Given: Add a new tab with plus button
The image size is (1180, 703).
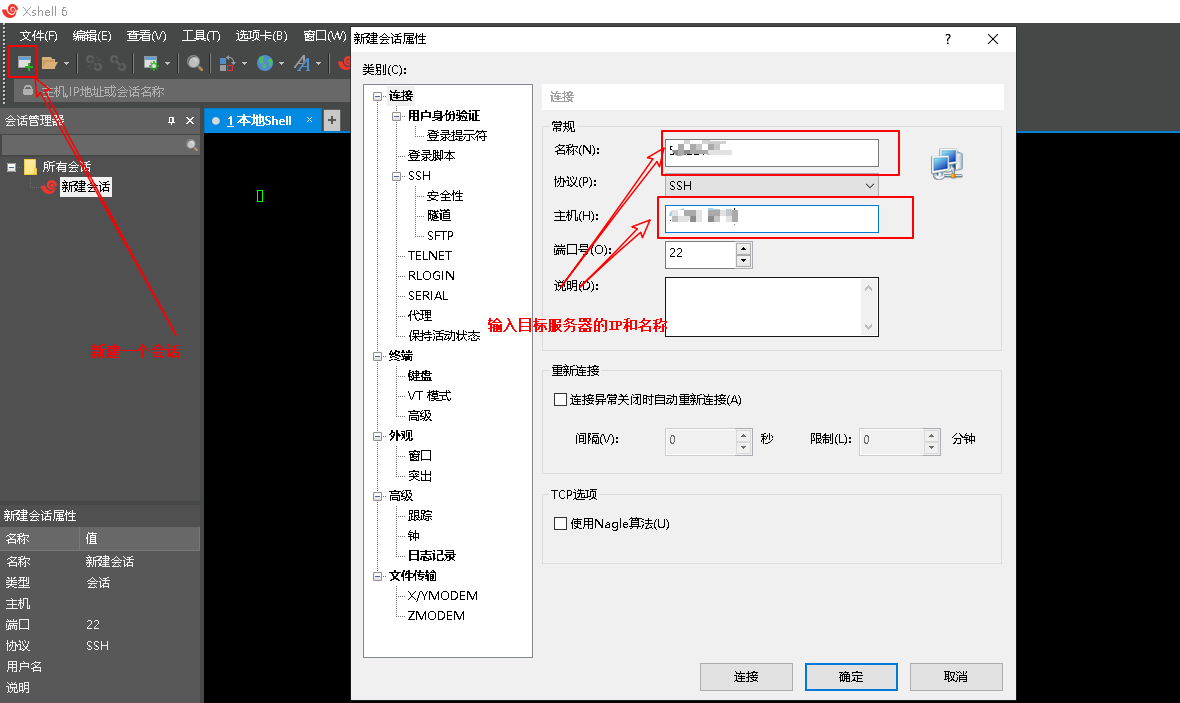Looking at the screenshot, I should 332,120.
